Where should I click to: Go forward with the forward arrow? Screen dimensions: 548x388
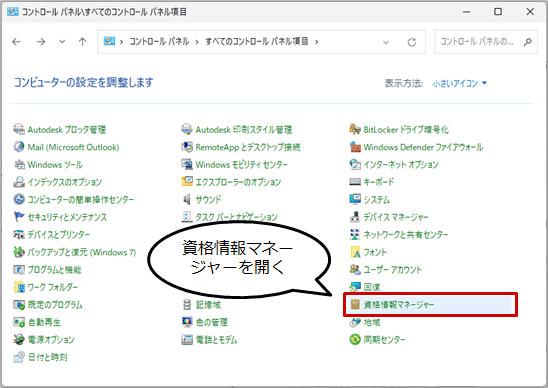pyautogui.click(x=41, y=42)
